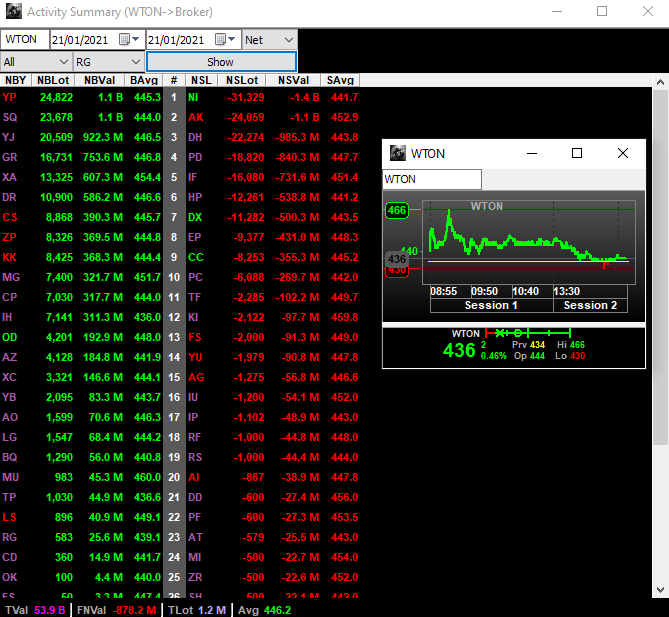Sort by NSL column header
Image resolution: width=669 pixels, height=617 pixels.
[x=201, y=80]
